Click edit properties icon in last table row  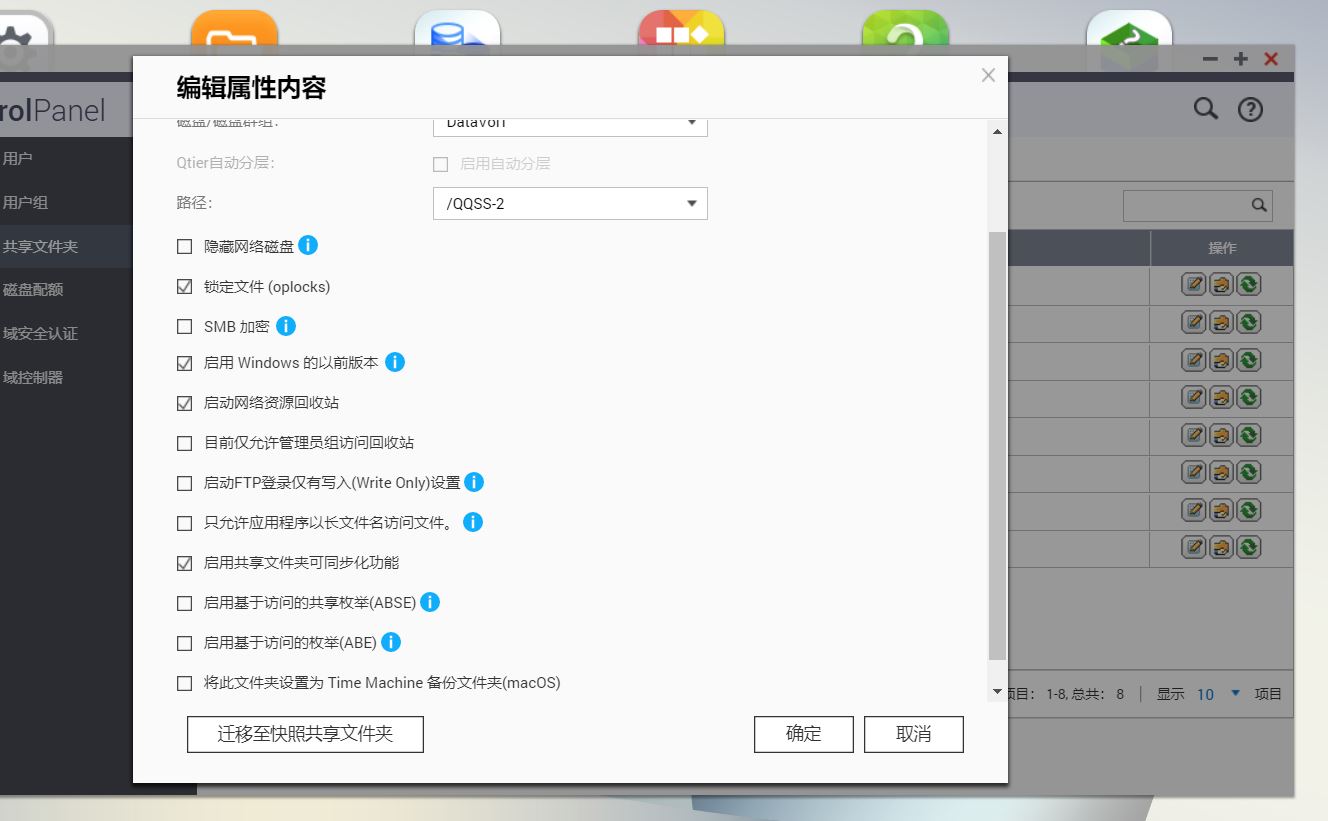[x=1193, y=547]
